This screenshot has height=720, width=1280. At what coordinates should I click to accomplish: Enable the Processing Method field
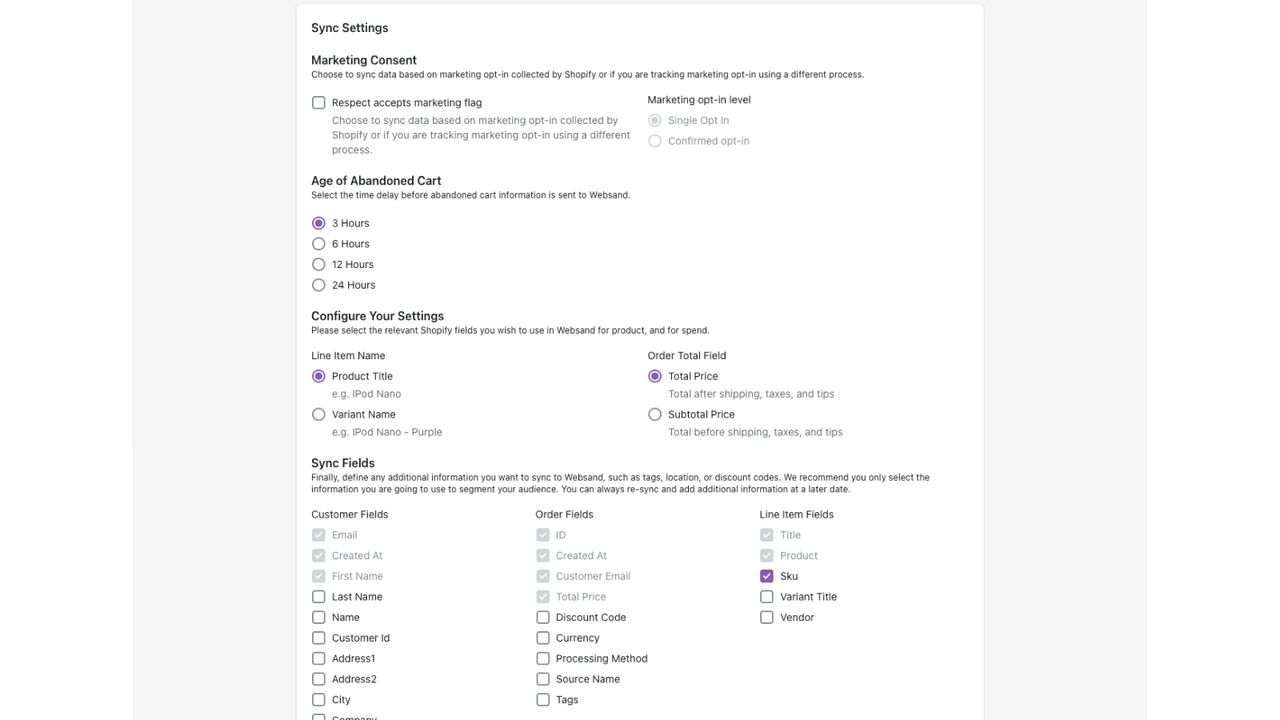click(543, 658)
